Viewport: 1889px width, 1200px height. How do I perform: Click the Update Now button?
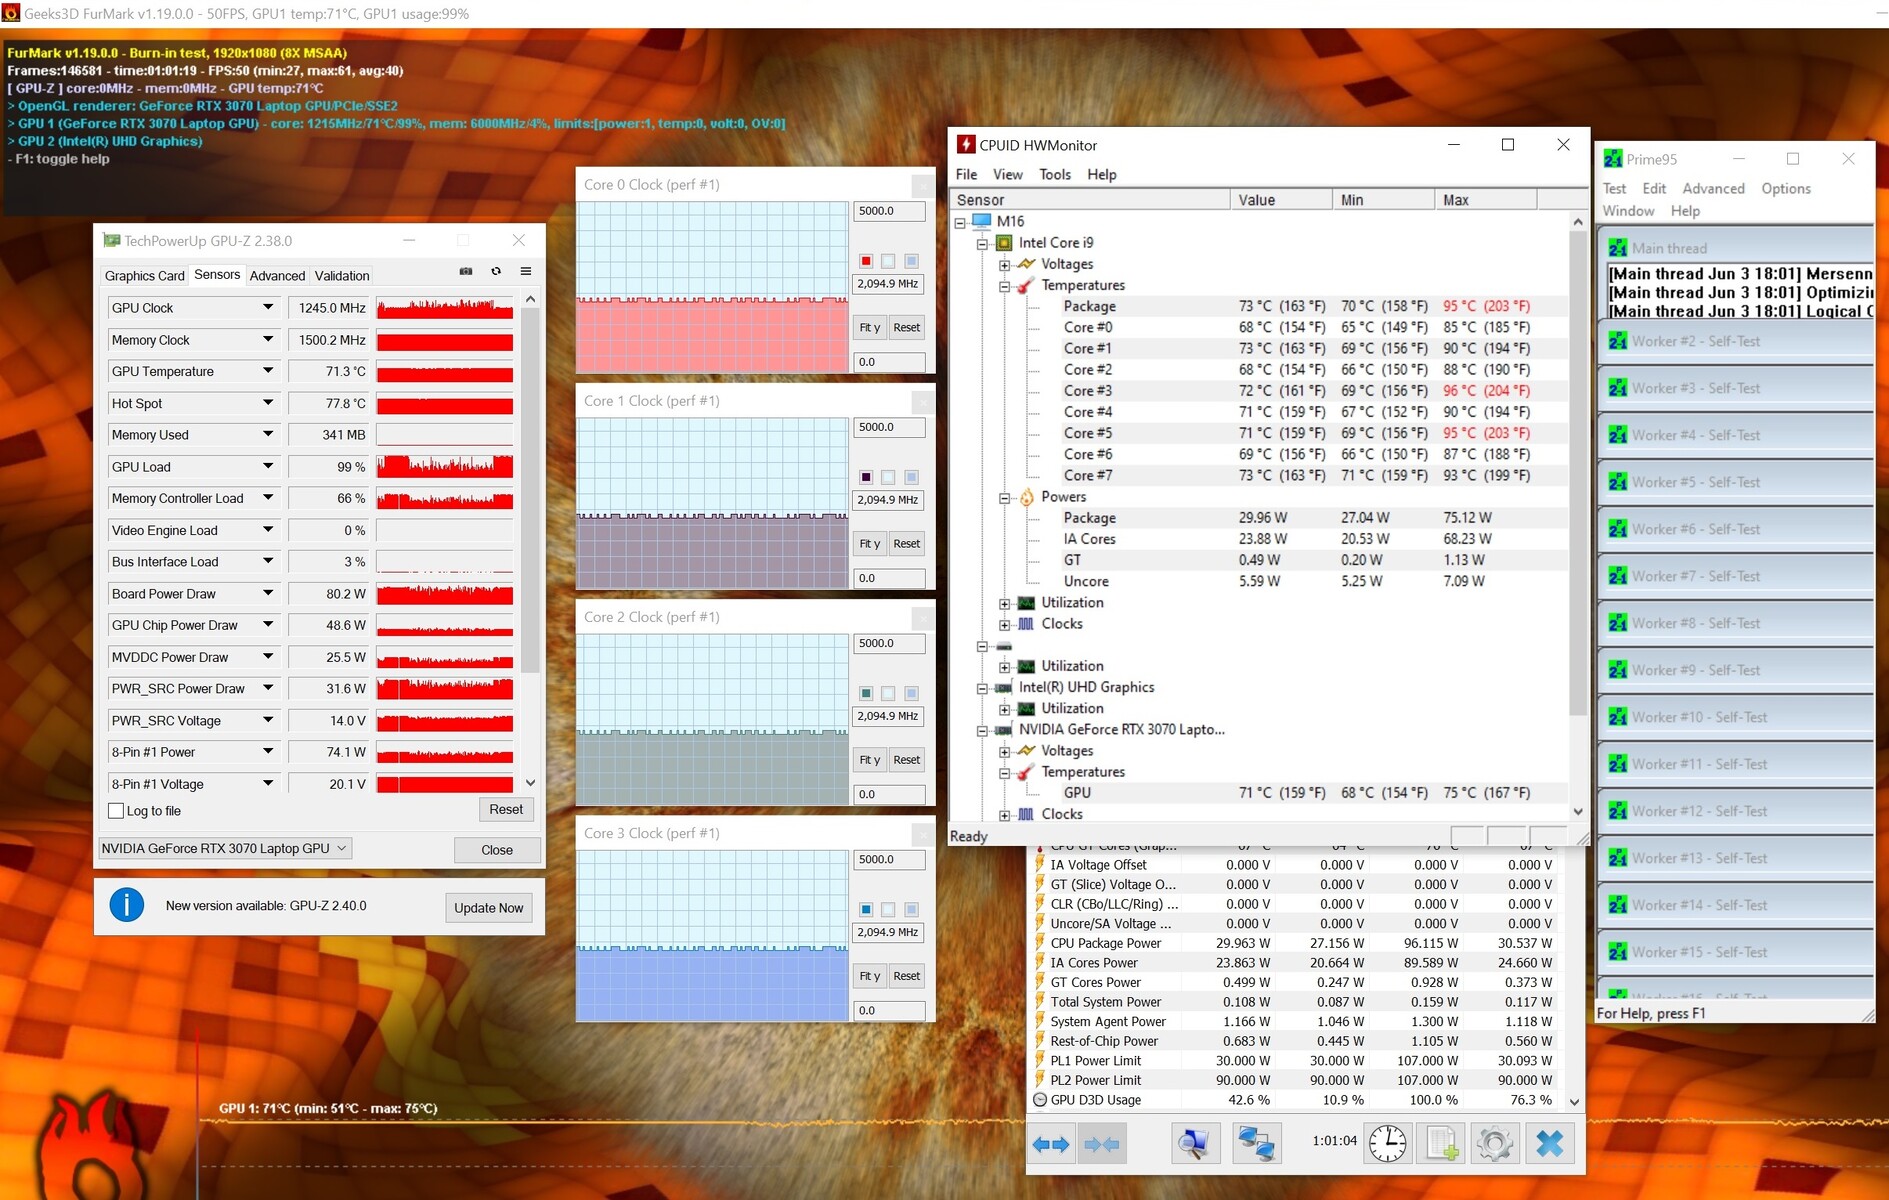pyautogui.click(x=488, y=907)
